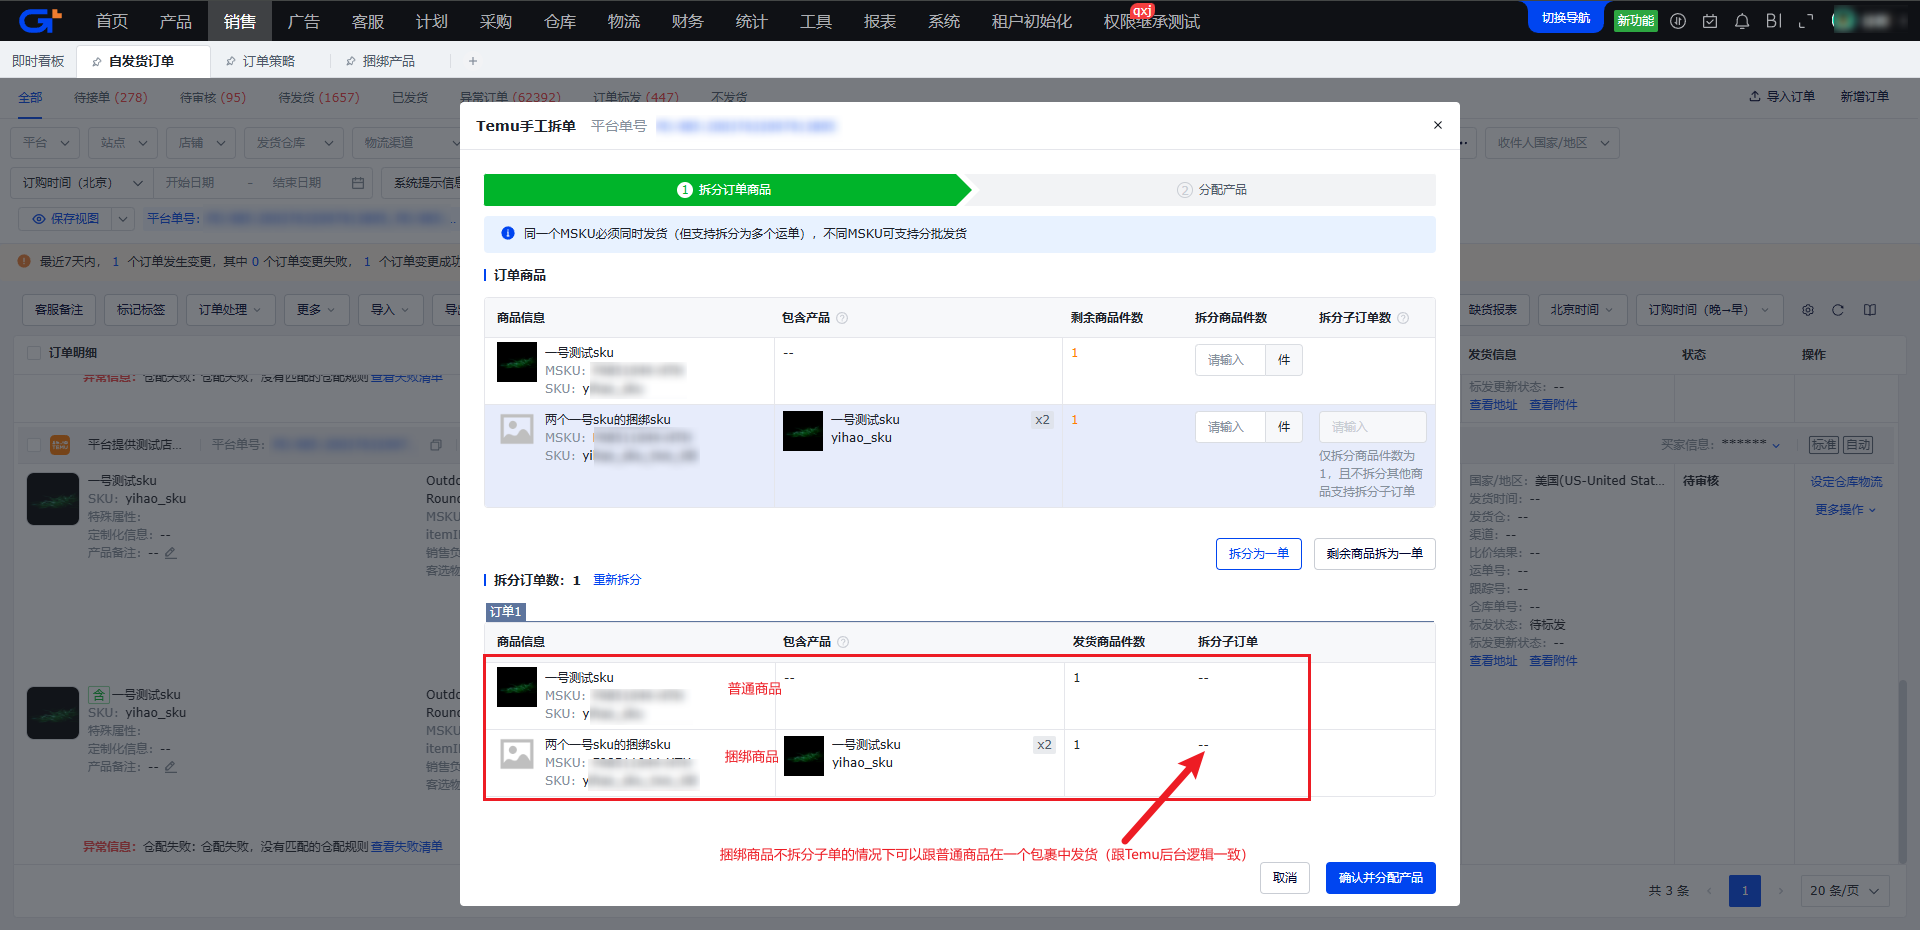This screenshot has width=1920, height=930.
Task: Click the 重新拆分 link
Action: (x=617, y=580)
